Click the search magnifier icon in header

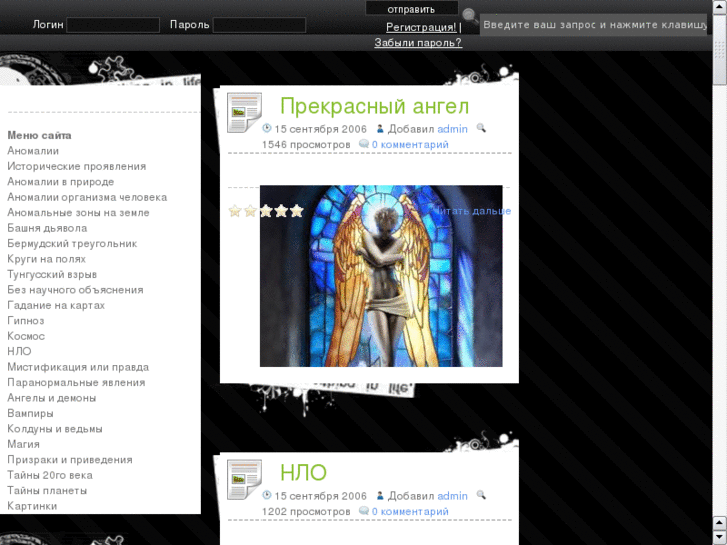470,17
